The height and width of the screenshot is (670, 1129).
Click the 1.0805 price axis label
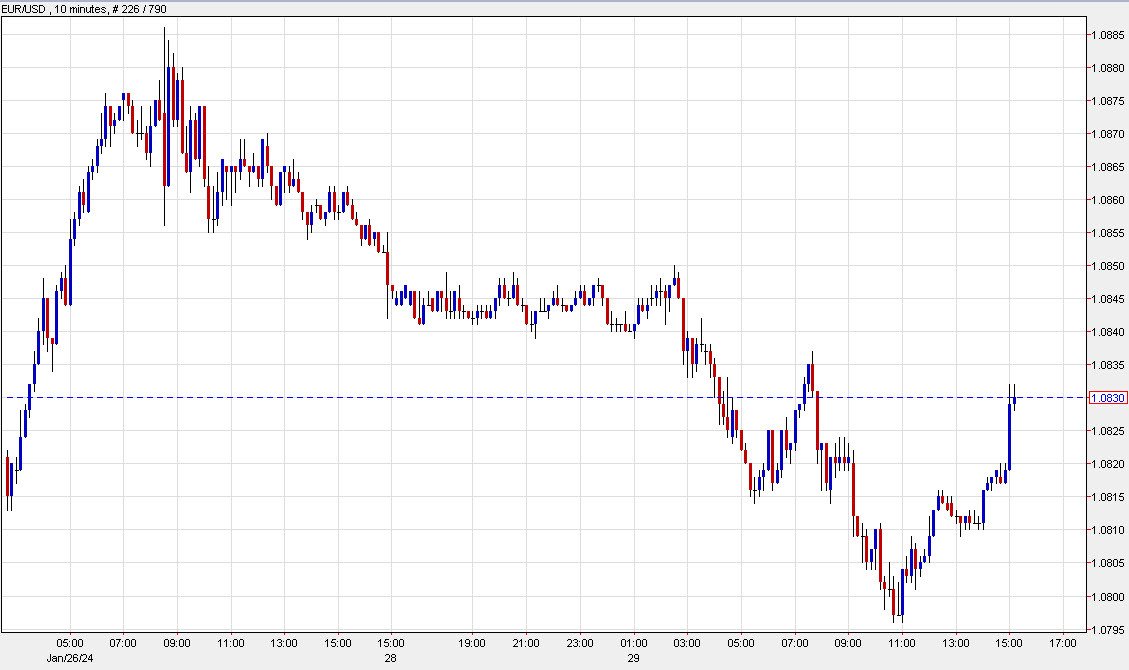[1107, 563]
